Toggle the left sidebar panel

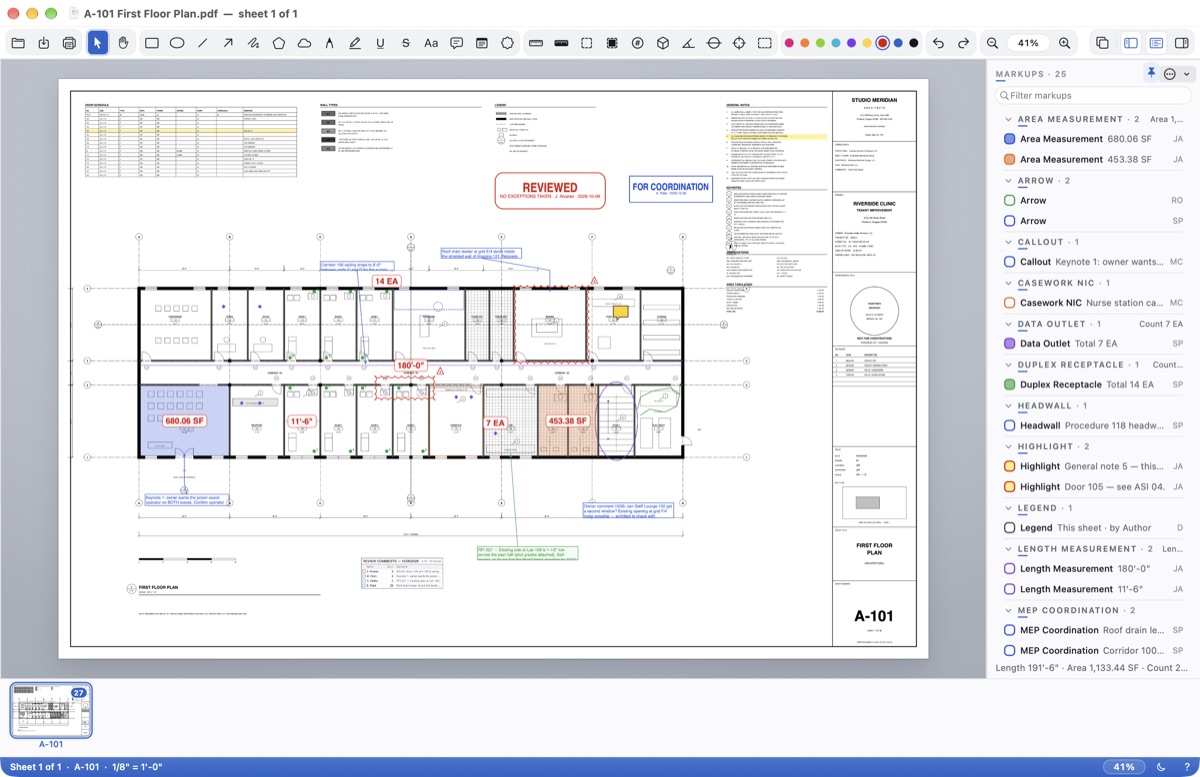tap(1130, 43)
